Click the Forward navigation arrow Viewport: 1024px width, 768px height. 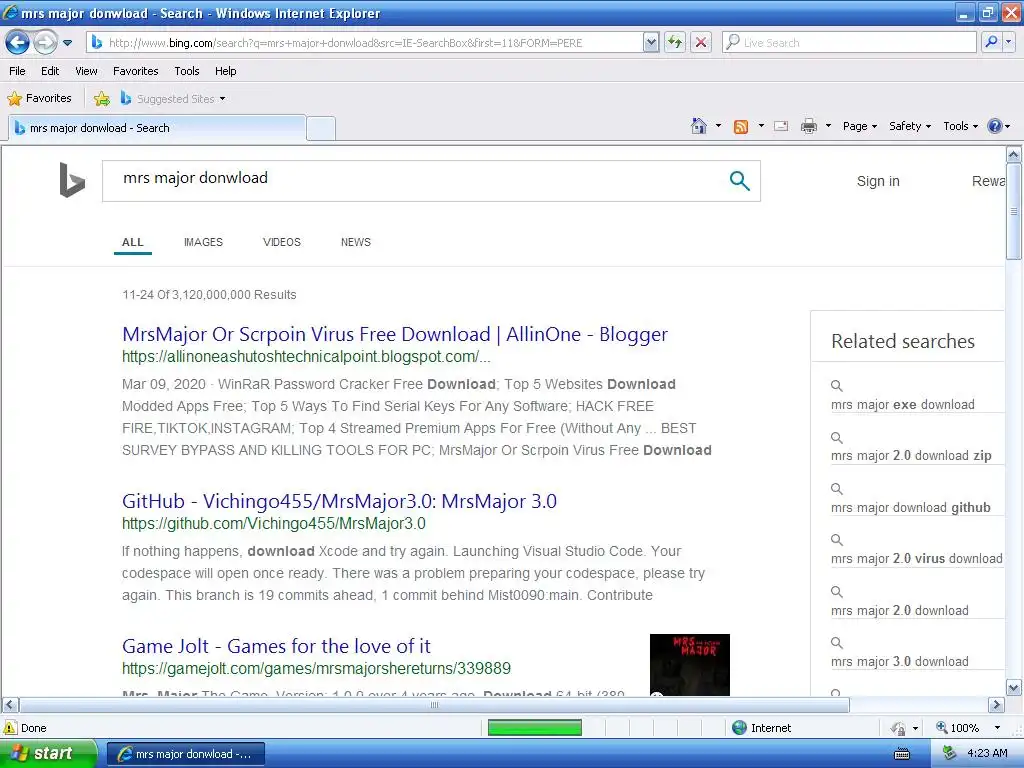45,43
